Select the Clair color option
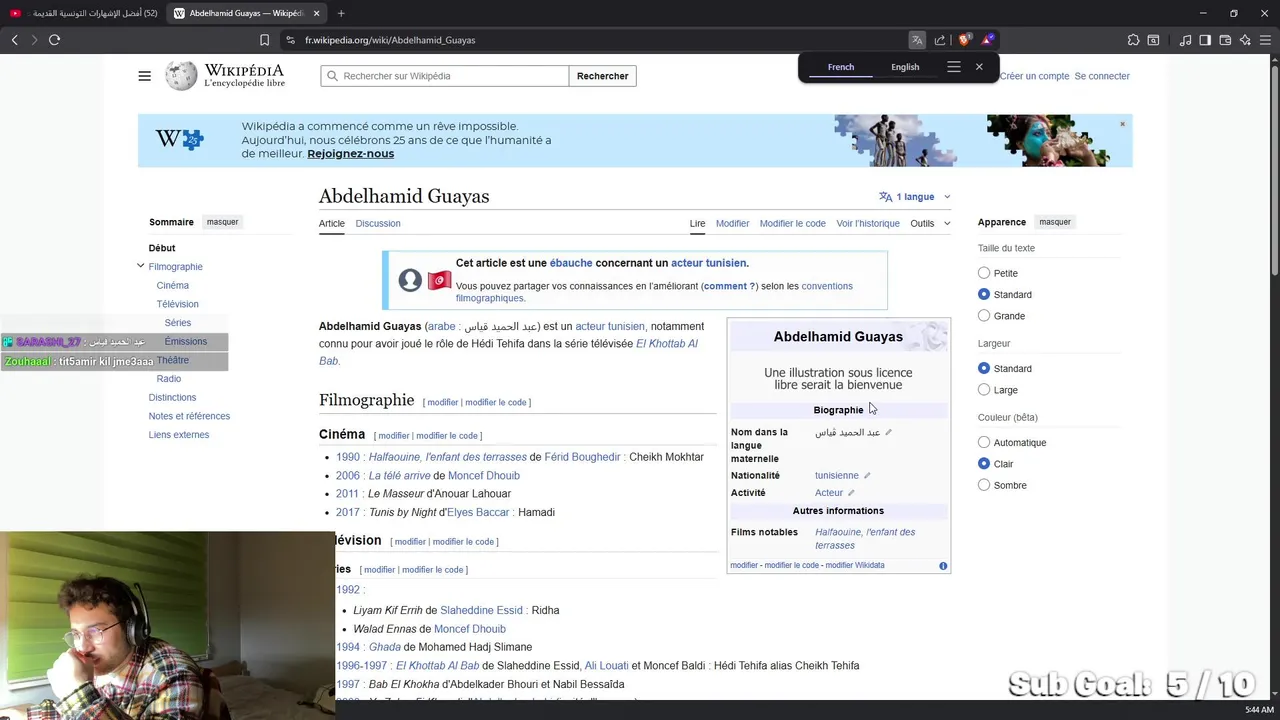 click(984, 464)
